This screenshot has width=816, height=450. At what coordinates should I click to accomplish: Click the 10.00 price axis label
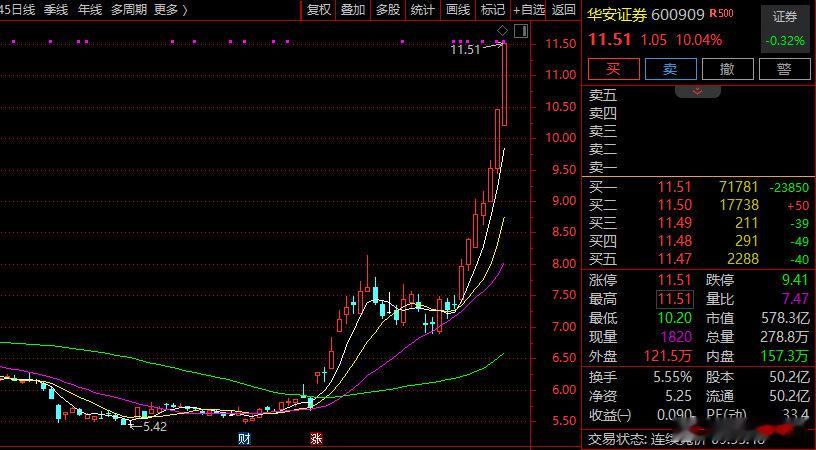pos(560,138)
